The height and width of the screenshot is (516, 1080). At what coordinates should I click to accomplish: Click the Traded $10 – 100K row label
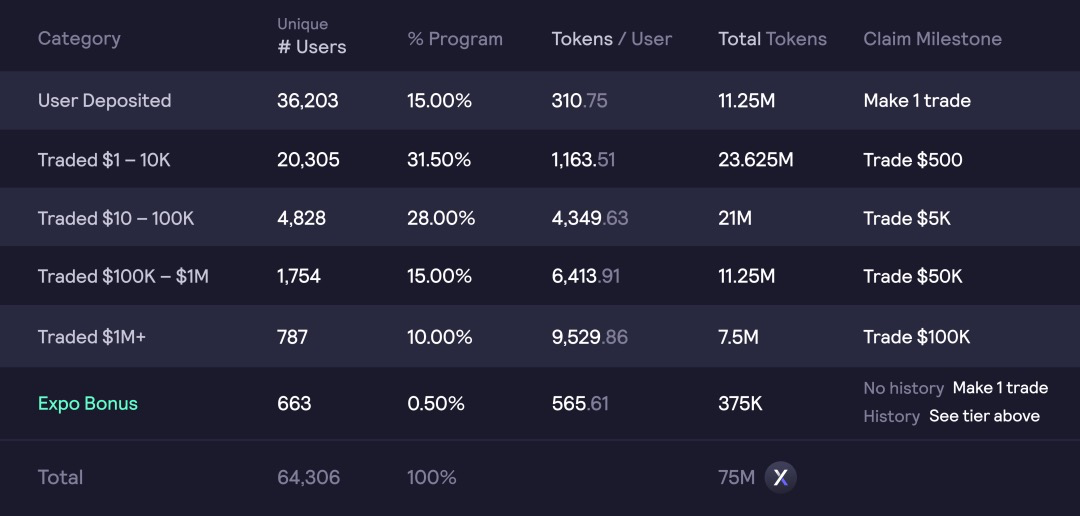point(116,218)
